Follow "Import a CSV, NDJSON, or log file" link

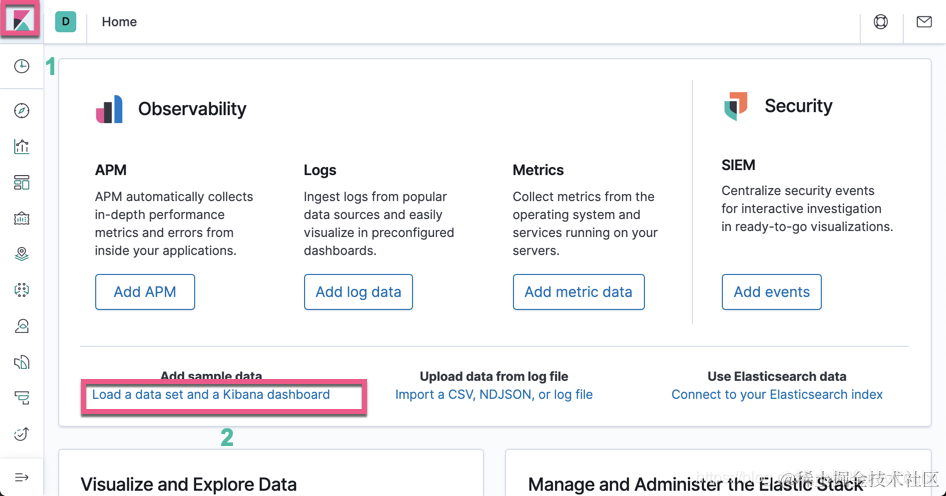coord(494,395)
